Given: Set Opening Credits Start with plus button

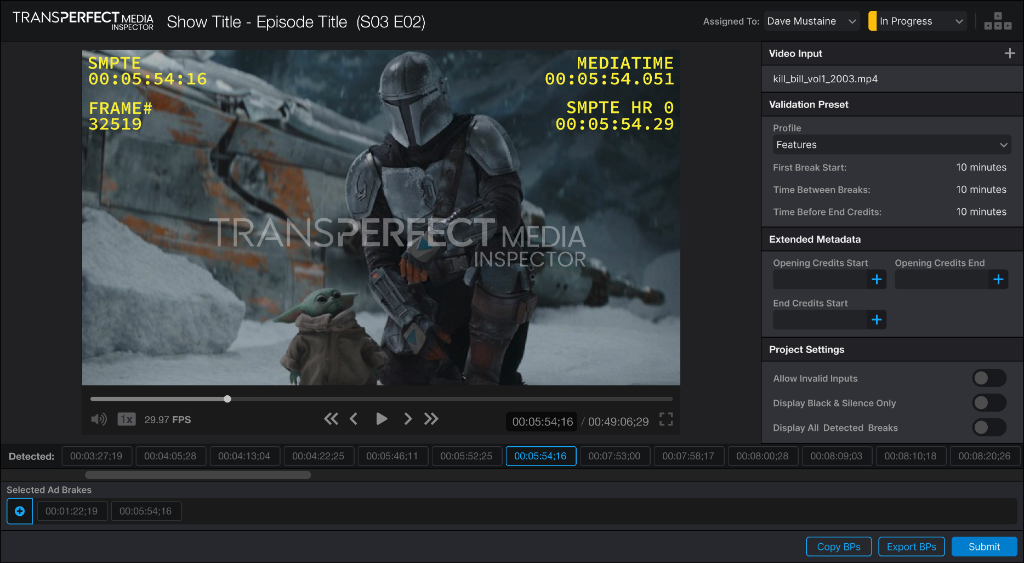Looking at the screenshot, I should point(877,280).
